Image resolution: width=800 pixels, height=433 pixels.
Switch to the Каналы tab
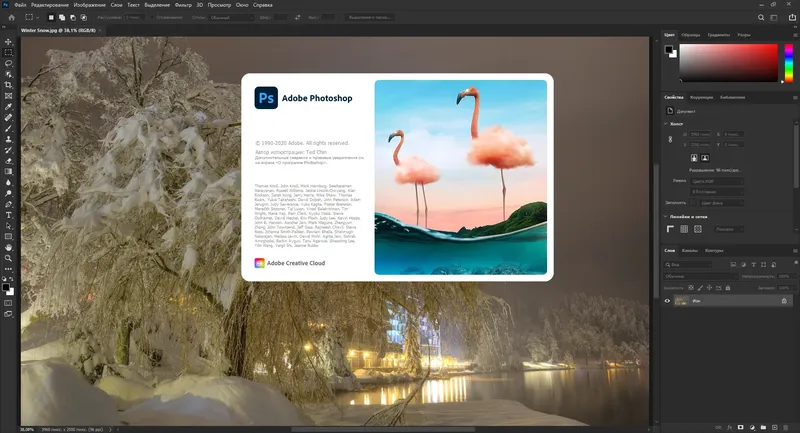coord(690,250)
